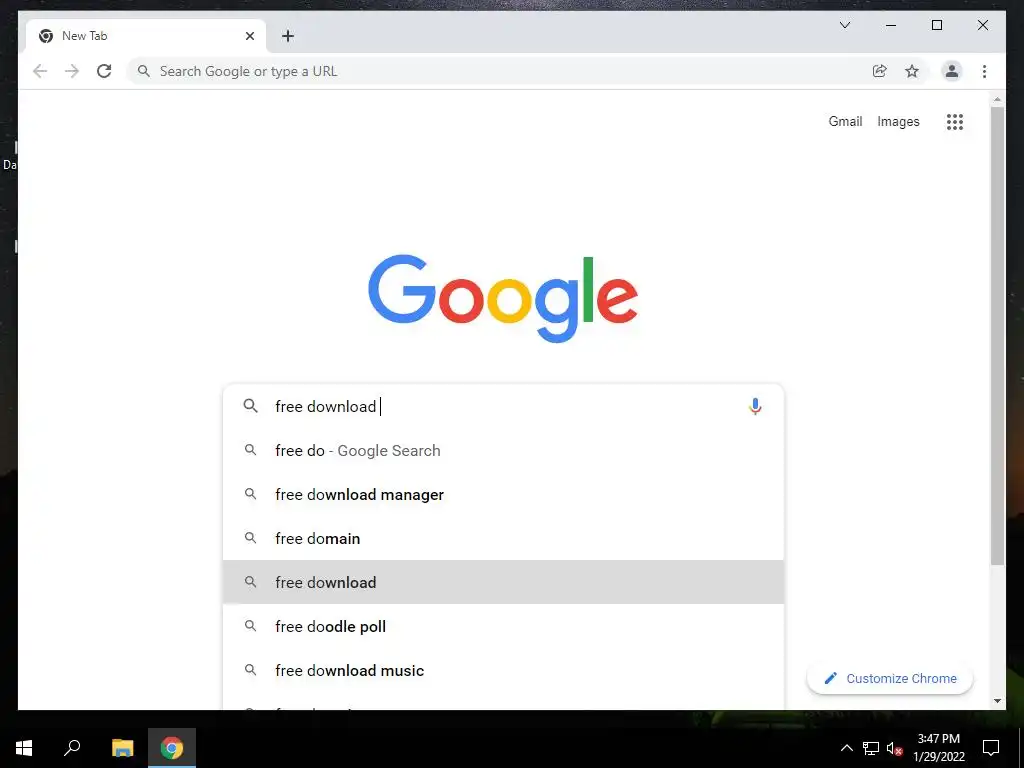1024x768 pixels.
Task: Click the voice search microphone icon
Action: click(x=755, y=406)
